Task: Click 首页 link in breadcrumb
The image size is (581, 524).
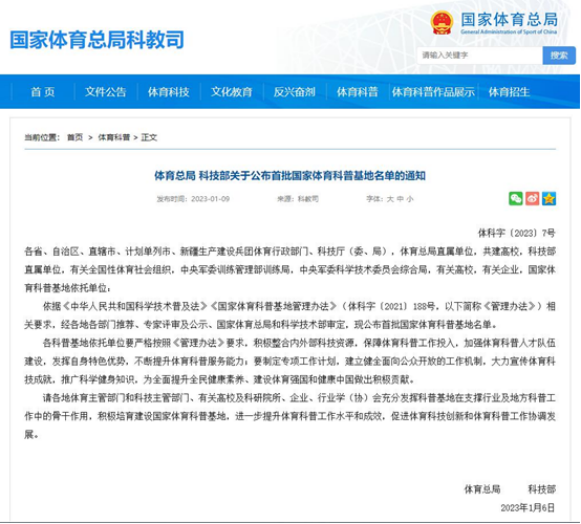Action: [x=75, y=137]
